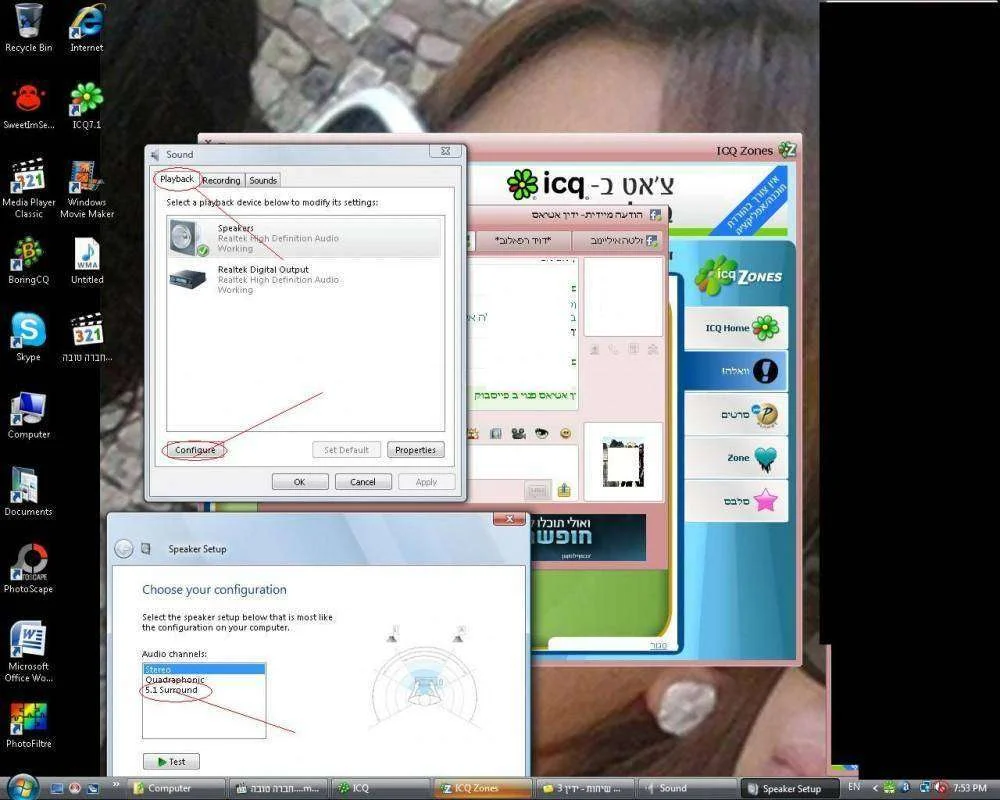Select the Windows Movie Maker desktop icon
Screen dimensions: 1000x800
(x=87, y=188)
